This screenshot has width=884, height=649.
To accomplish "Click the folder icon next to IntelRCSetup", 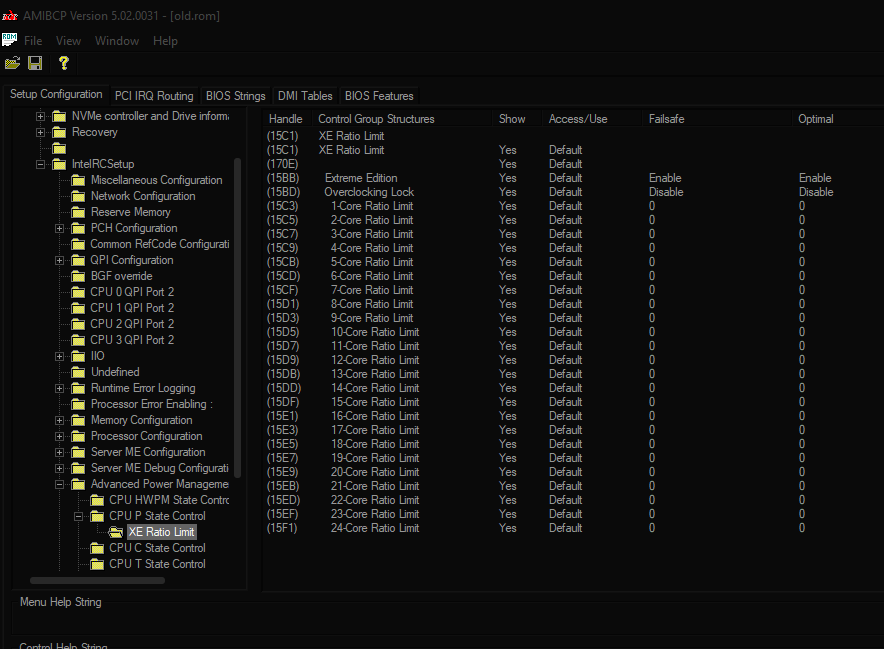I will click(59, 165).
